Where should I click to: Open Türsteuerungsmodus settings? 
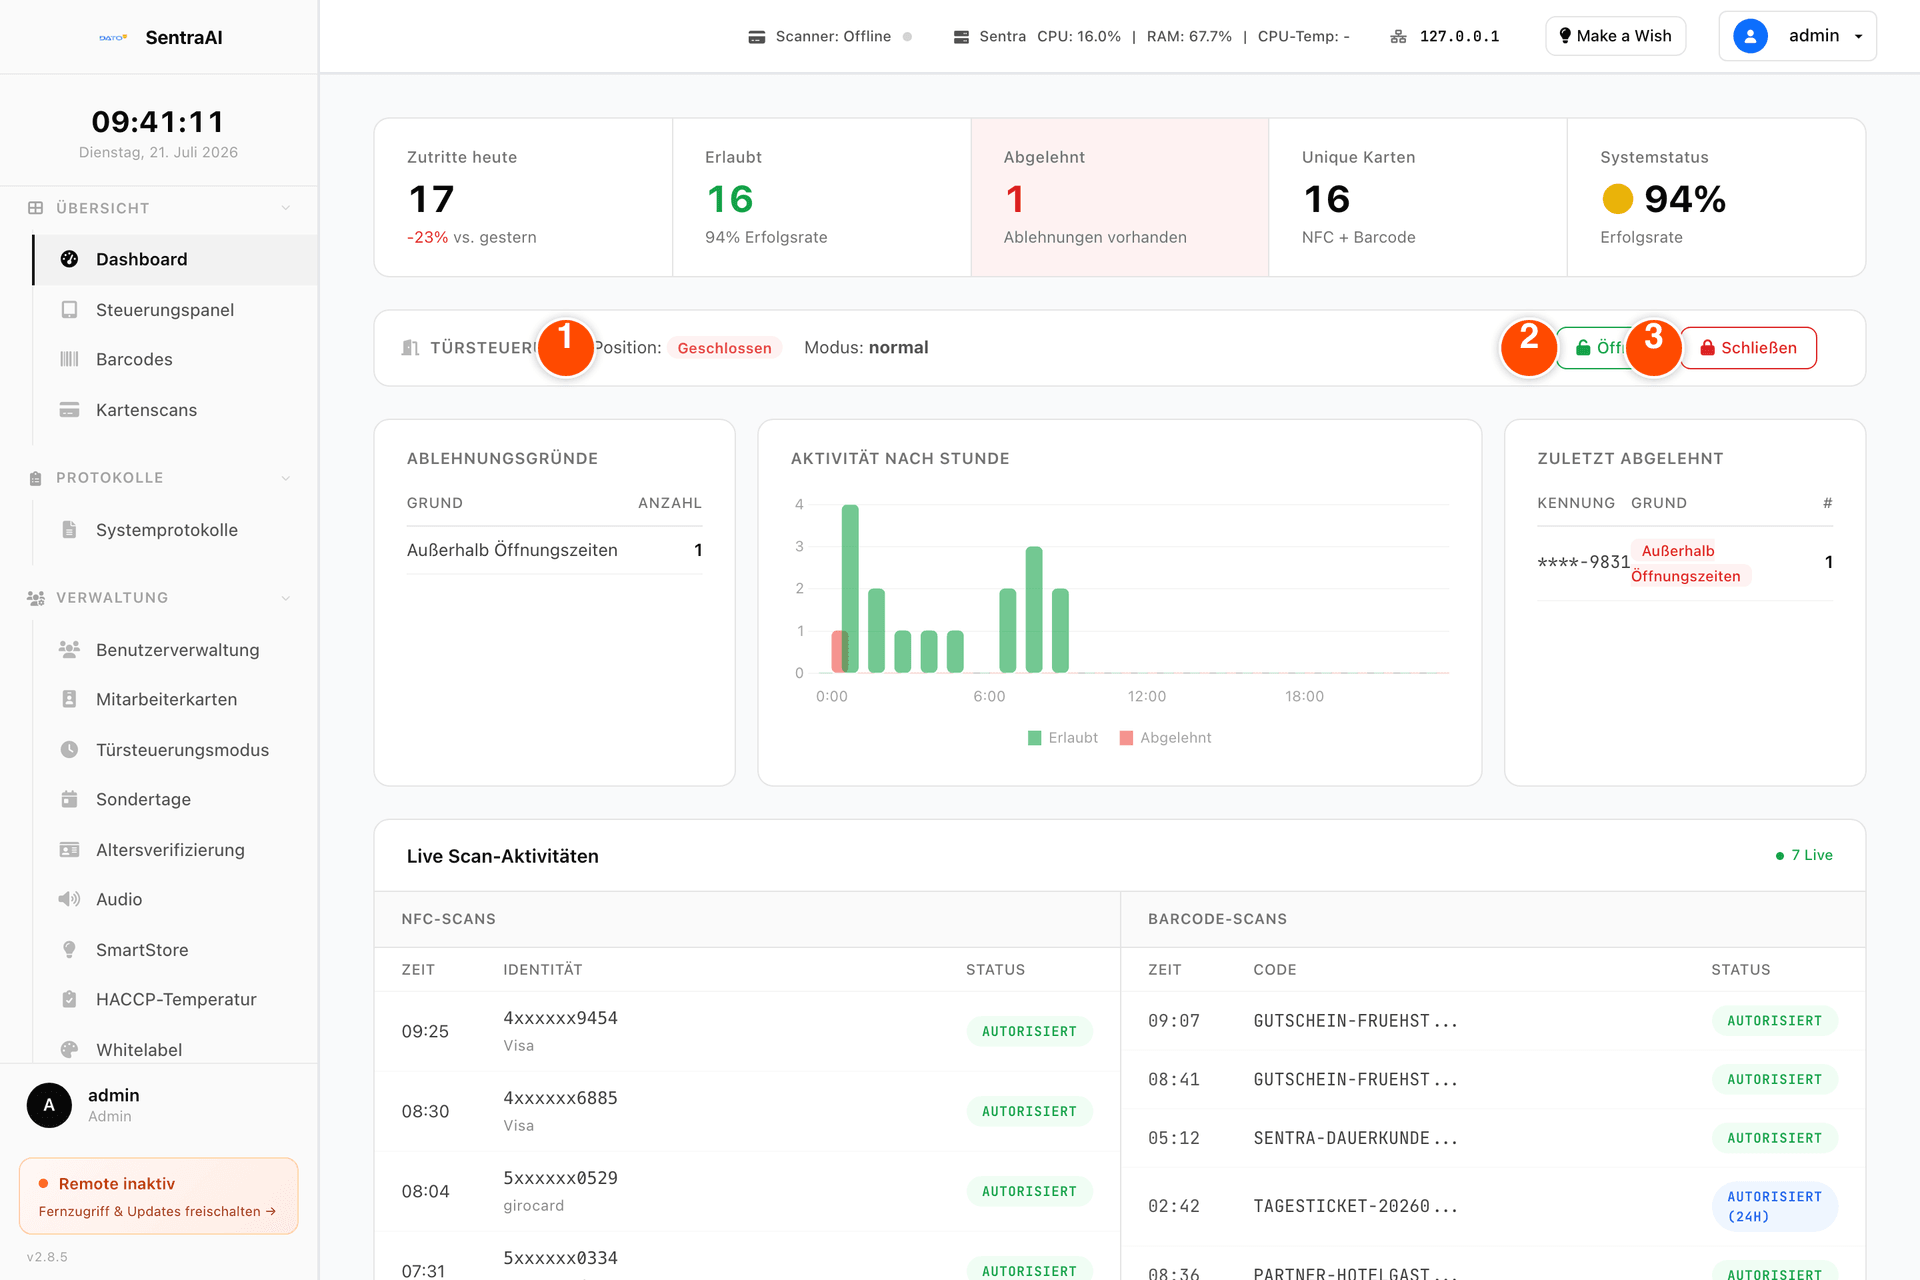tap(176, 750)
